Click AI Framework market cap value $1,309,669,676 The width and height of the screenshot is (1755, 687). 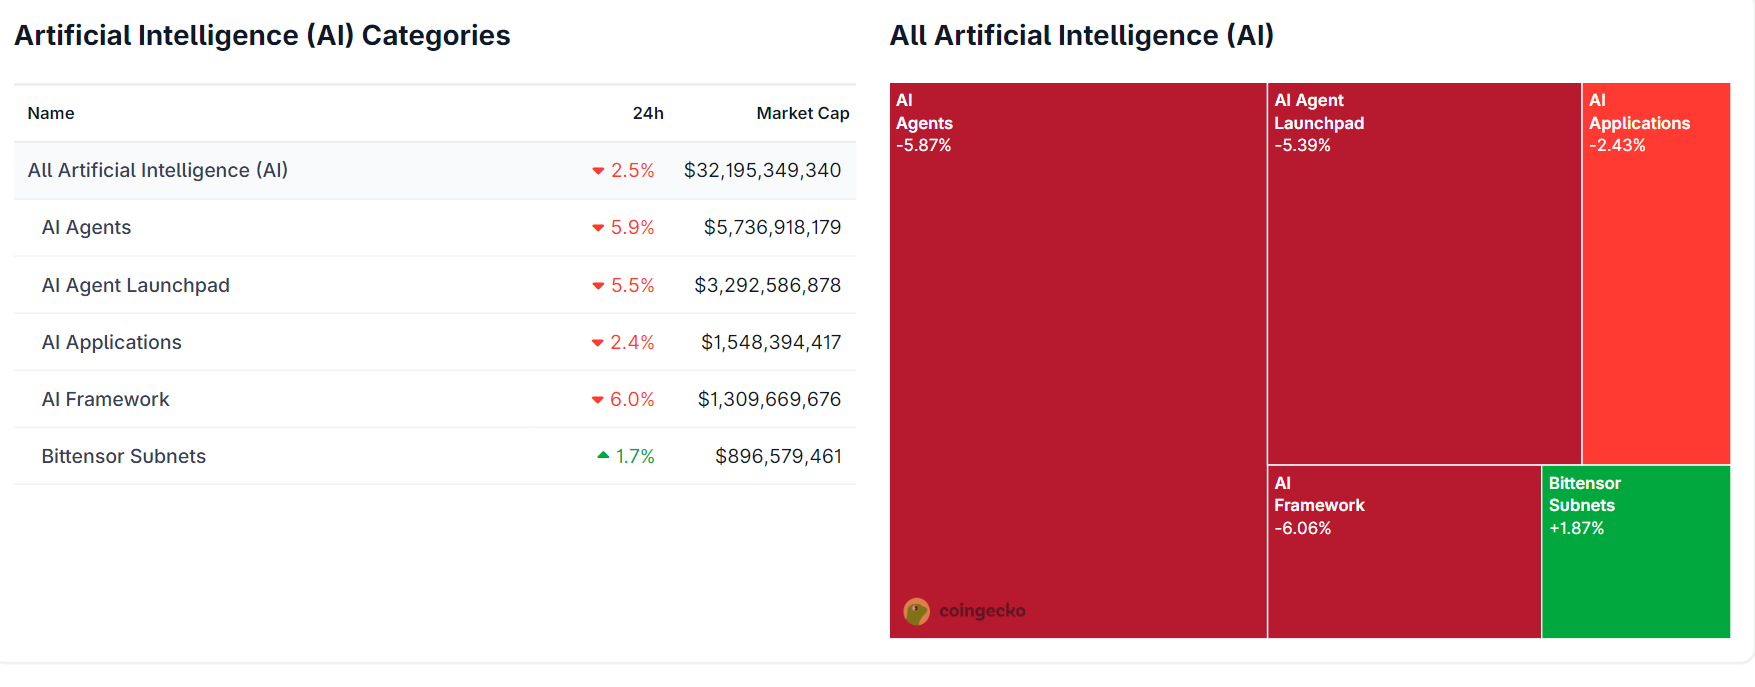click(769, 400)
